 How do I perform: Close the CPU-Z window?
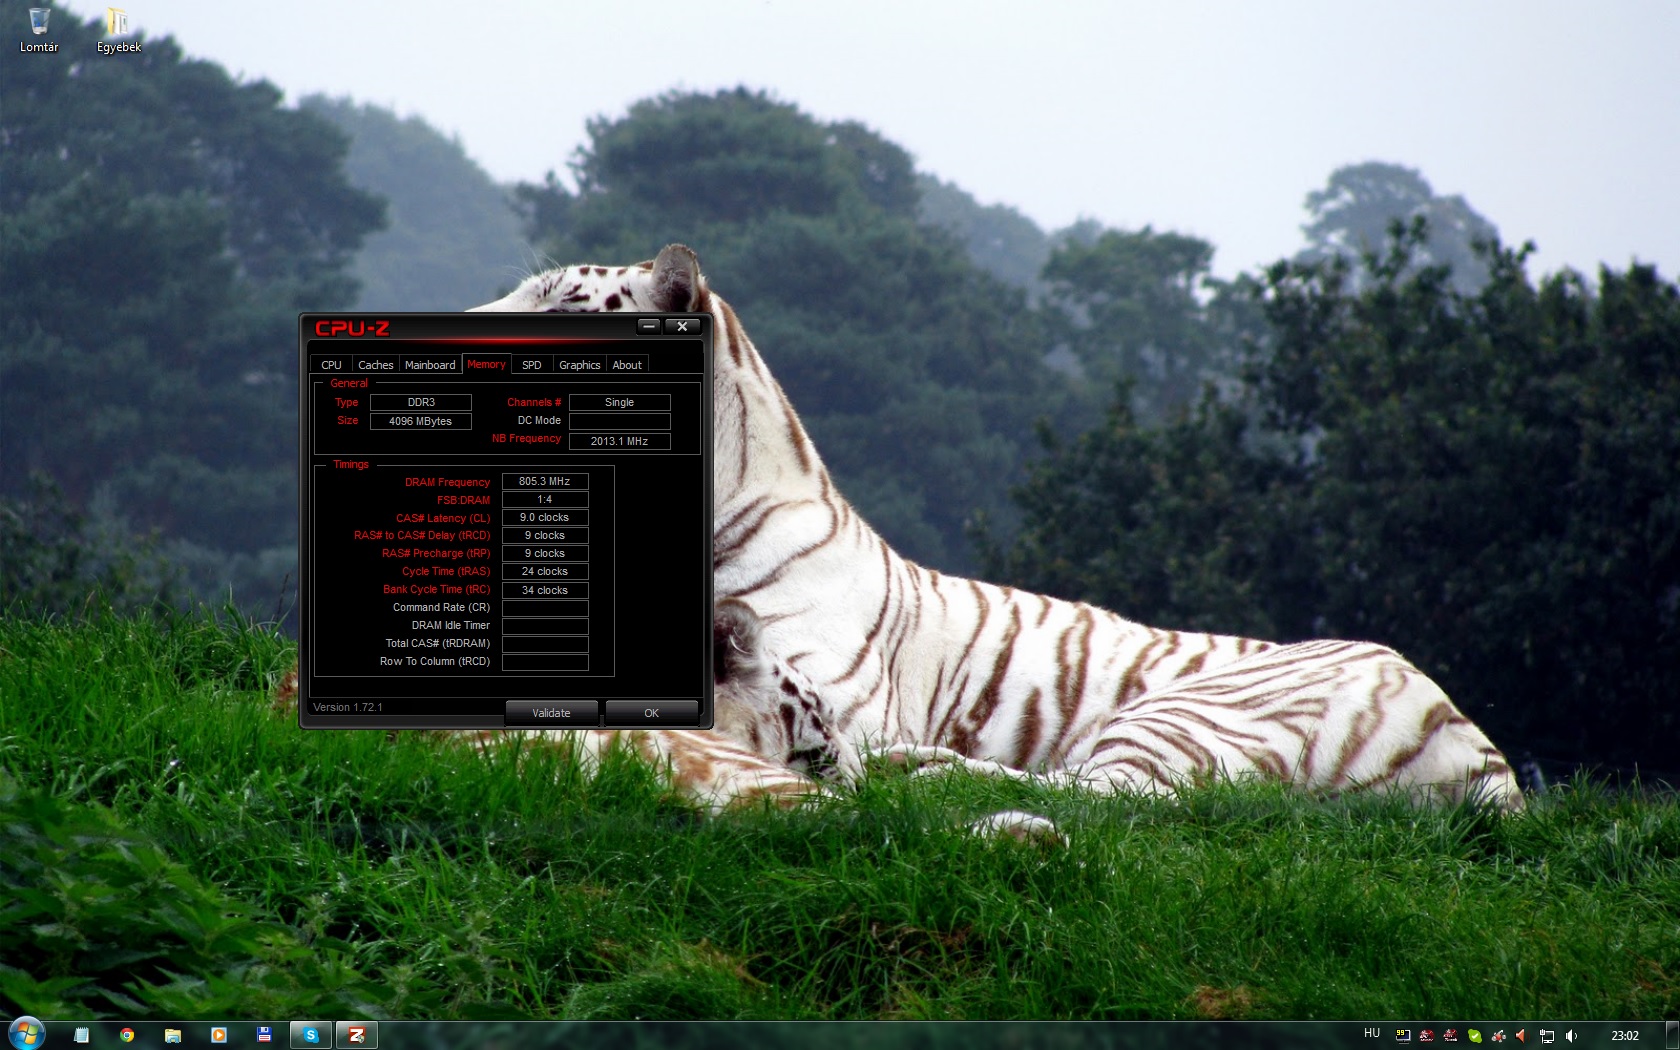(682, 326)
